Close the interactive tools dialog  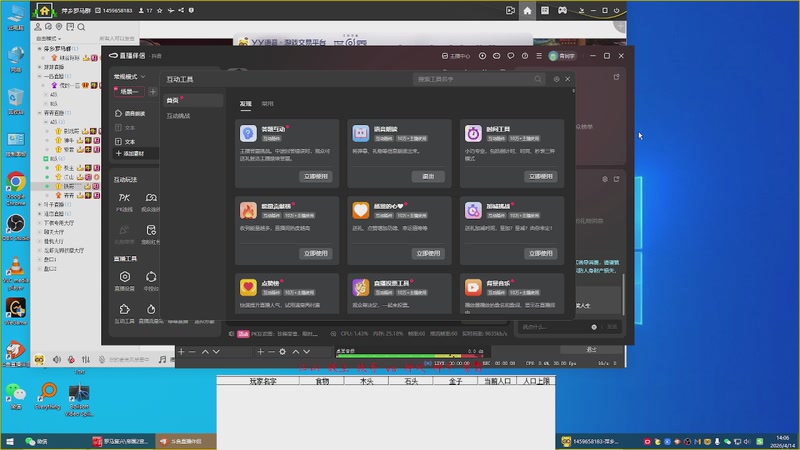click(x=567, y=79)
